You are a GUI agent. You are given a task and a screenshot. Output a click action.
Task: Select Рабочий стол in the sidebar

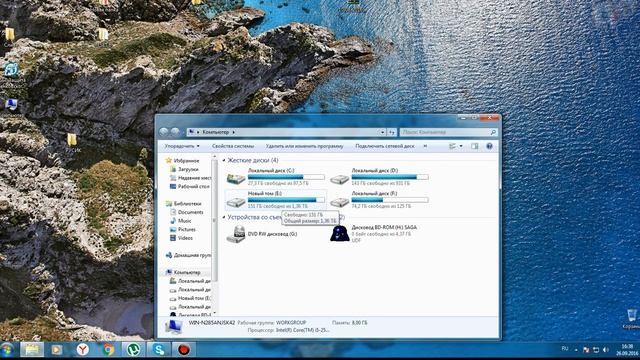[190, 187]
